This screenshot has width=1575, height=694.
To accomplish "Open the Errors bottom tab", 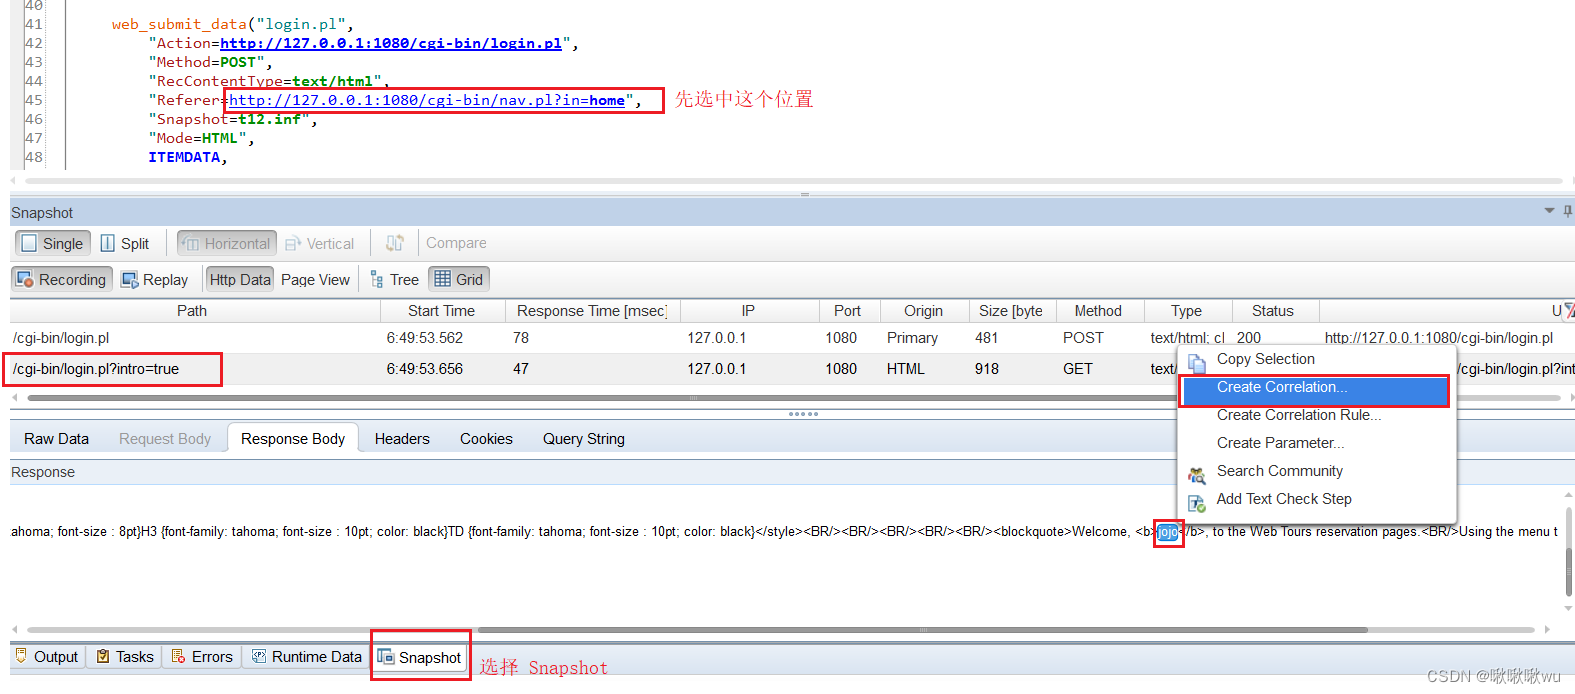I will pos(202,657).
